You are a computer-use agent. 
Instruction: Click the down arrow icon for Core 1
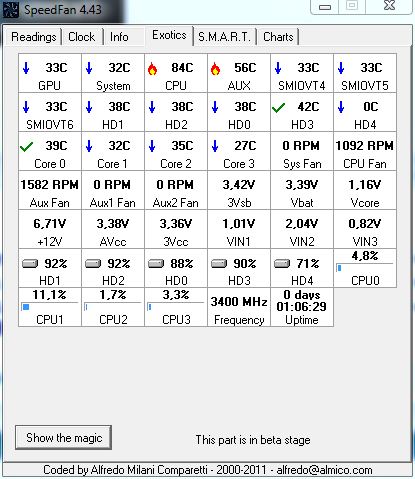(89, 146)
